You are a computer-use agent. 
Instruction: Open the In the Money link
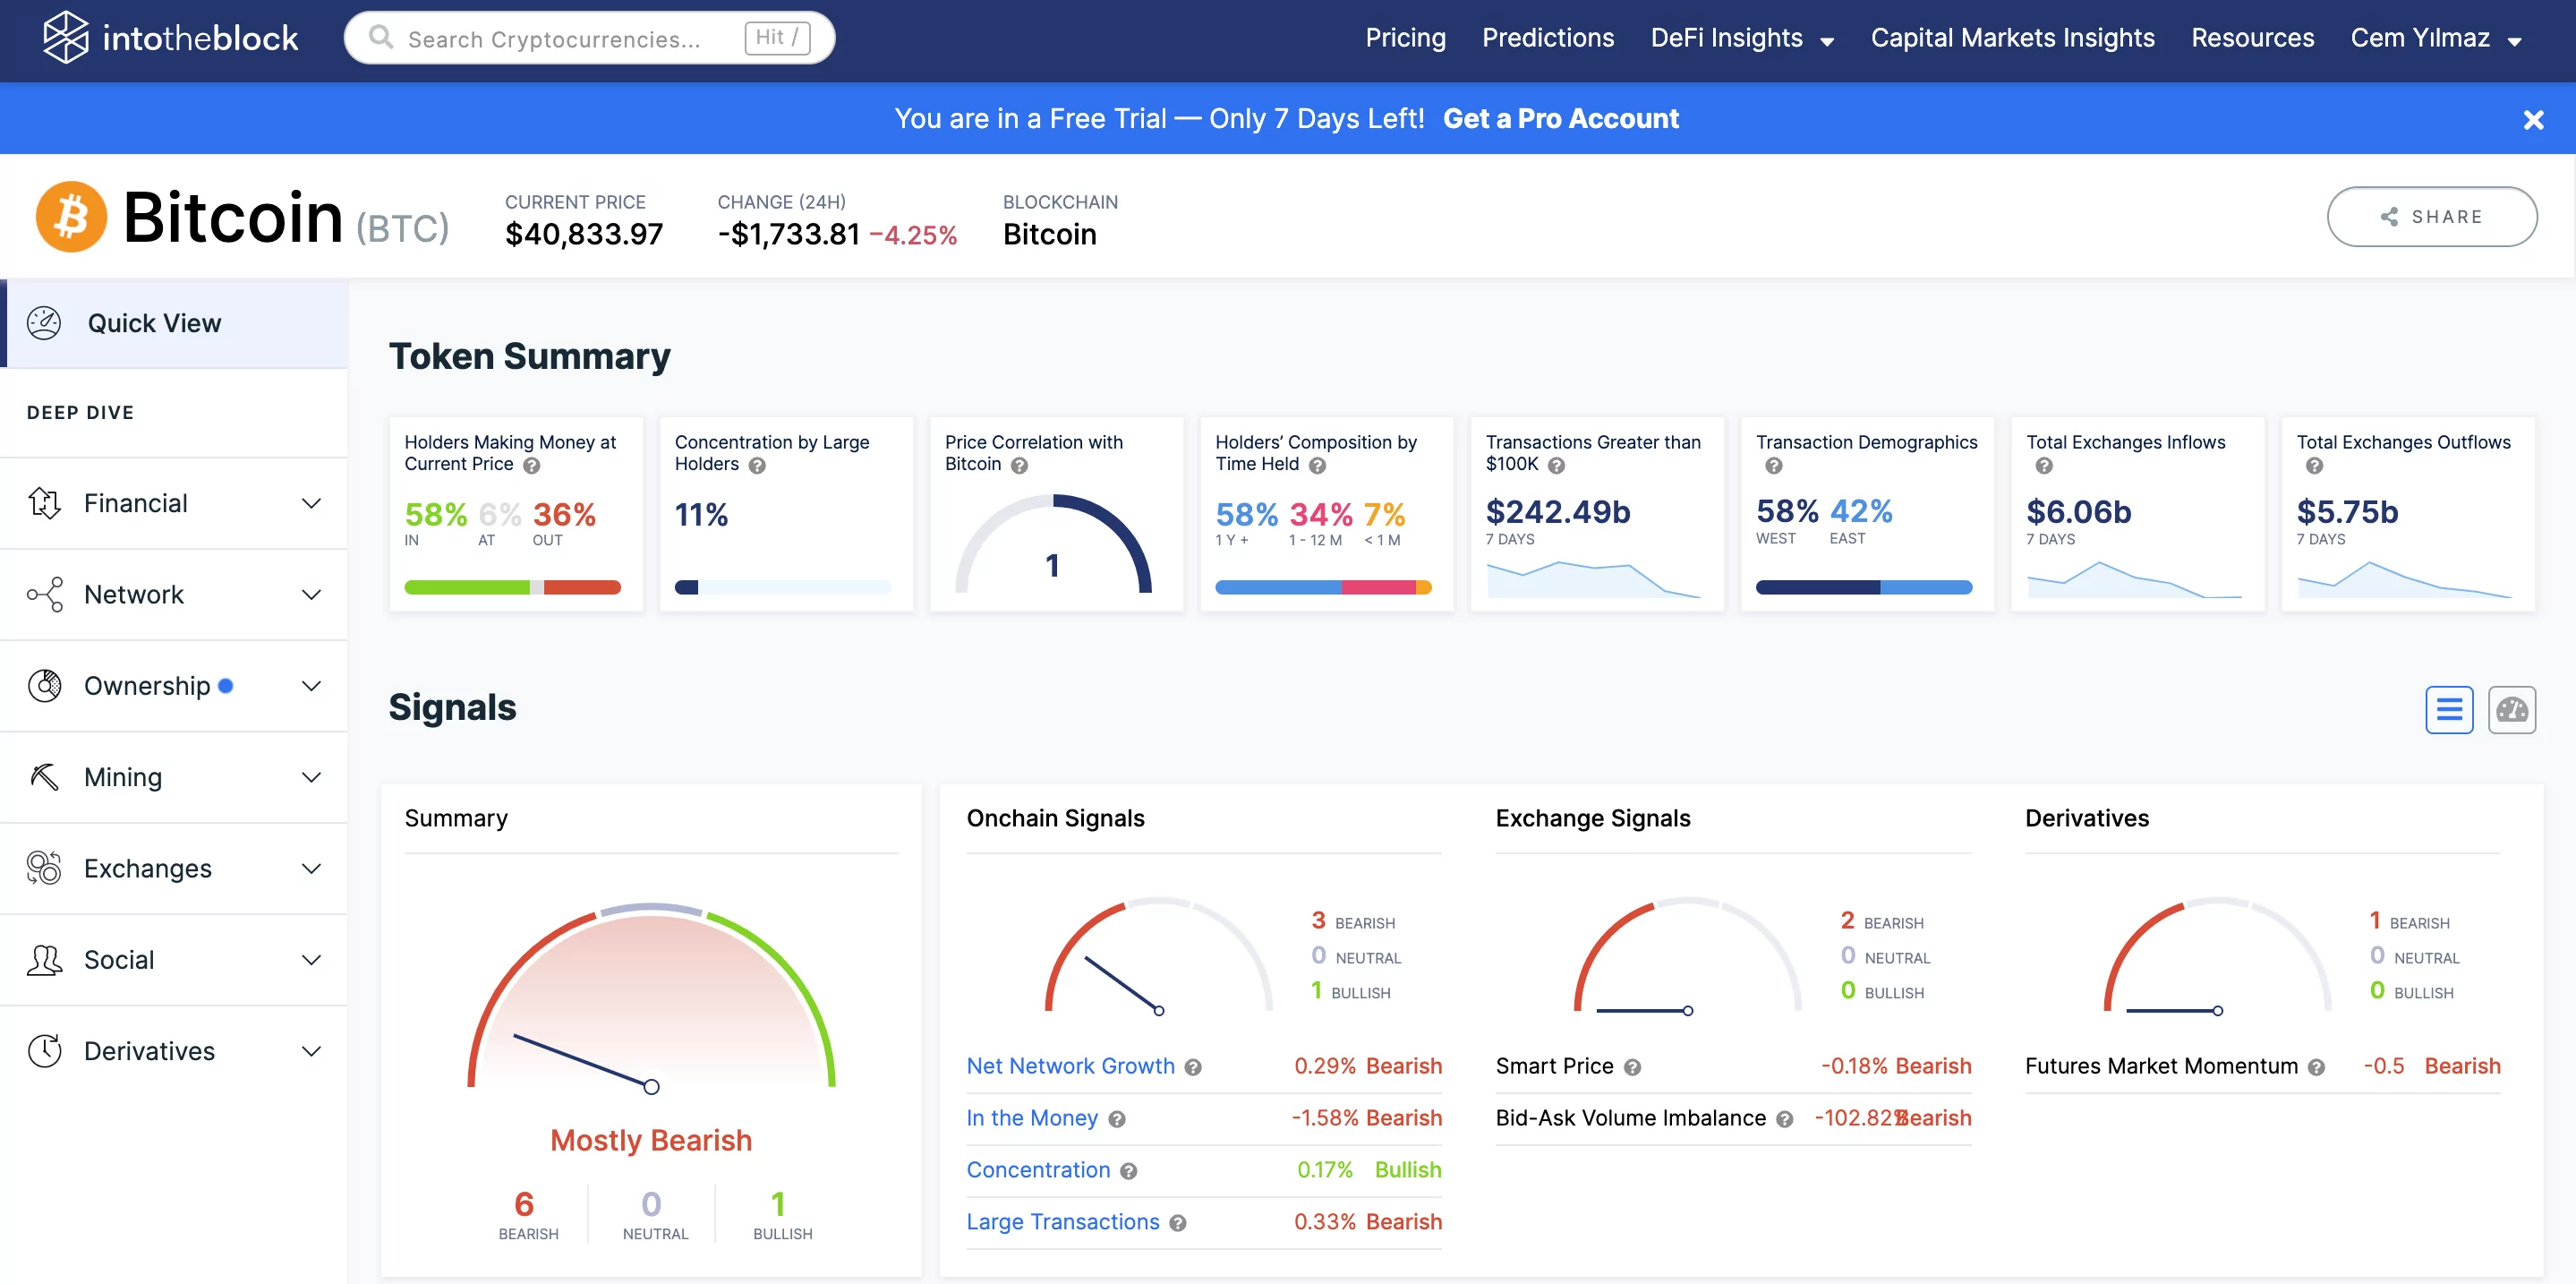(x=1031, y=1118)
